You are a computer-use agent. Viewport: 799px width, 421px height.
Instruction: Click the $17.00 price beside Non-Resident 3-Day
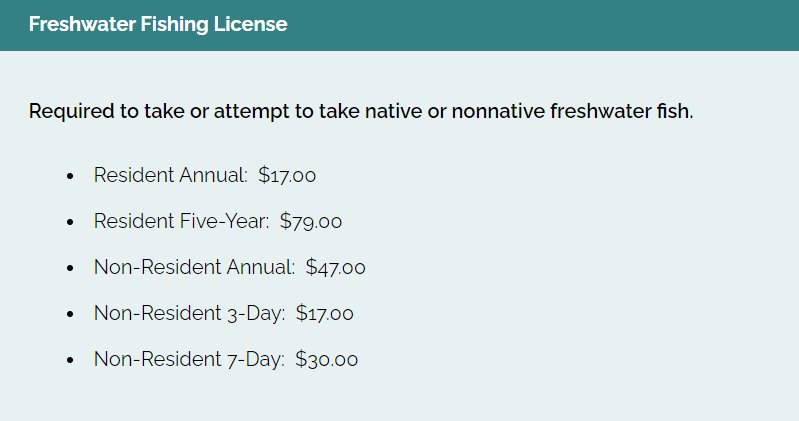(325, 313)
